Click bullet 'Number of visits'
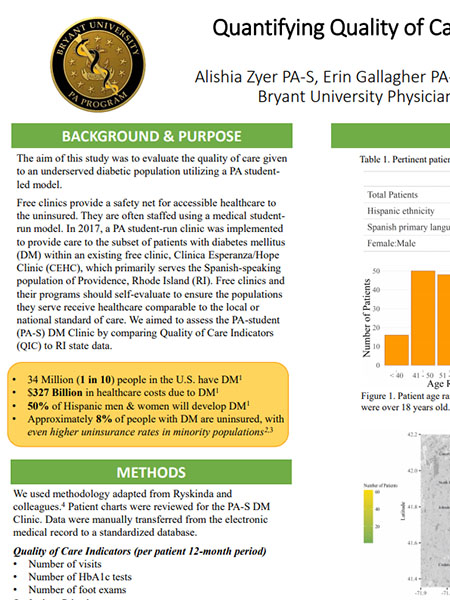 click(65, 564)
